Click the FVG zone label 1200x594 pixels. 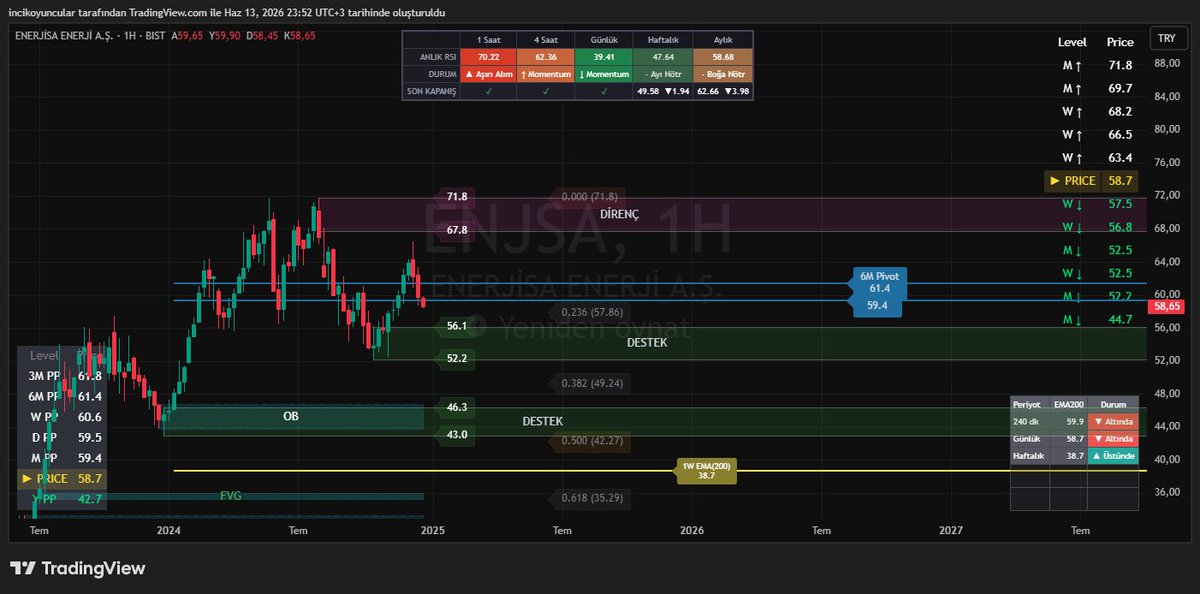231,495
